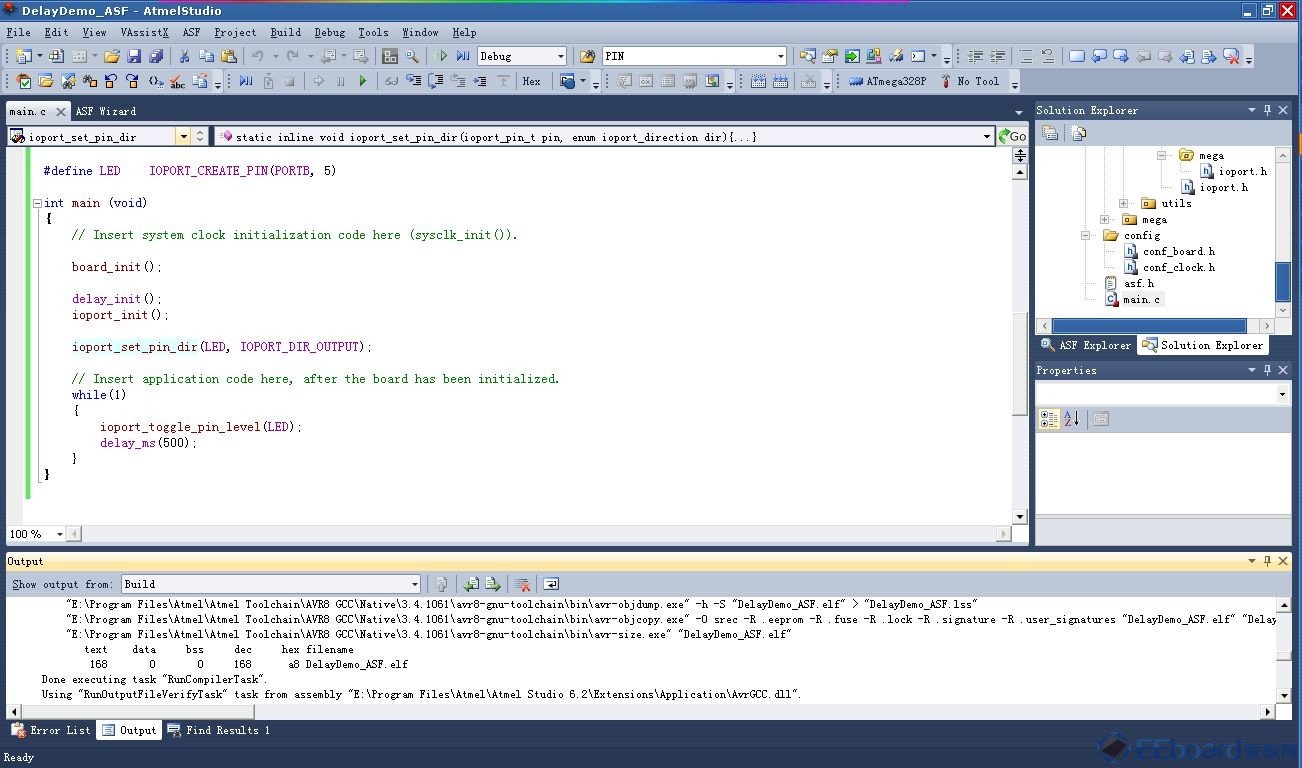Click the Go button in navigation bar
Image resolution: width=1302 pixels, height=768 pixels.
coord(1012,136)
